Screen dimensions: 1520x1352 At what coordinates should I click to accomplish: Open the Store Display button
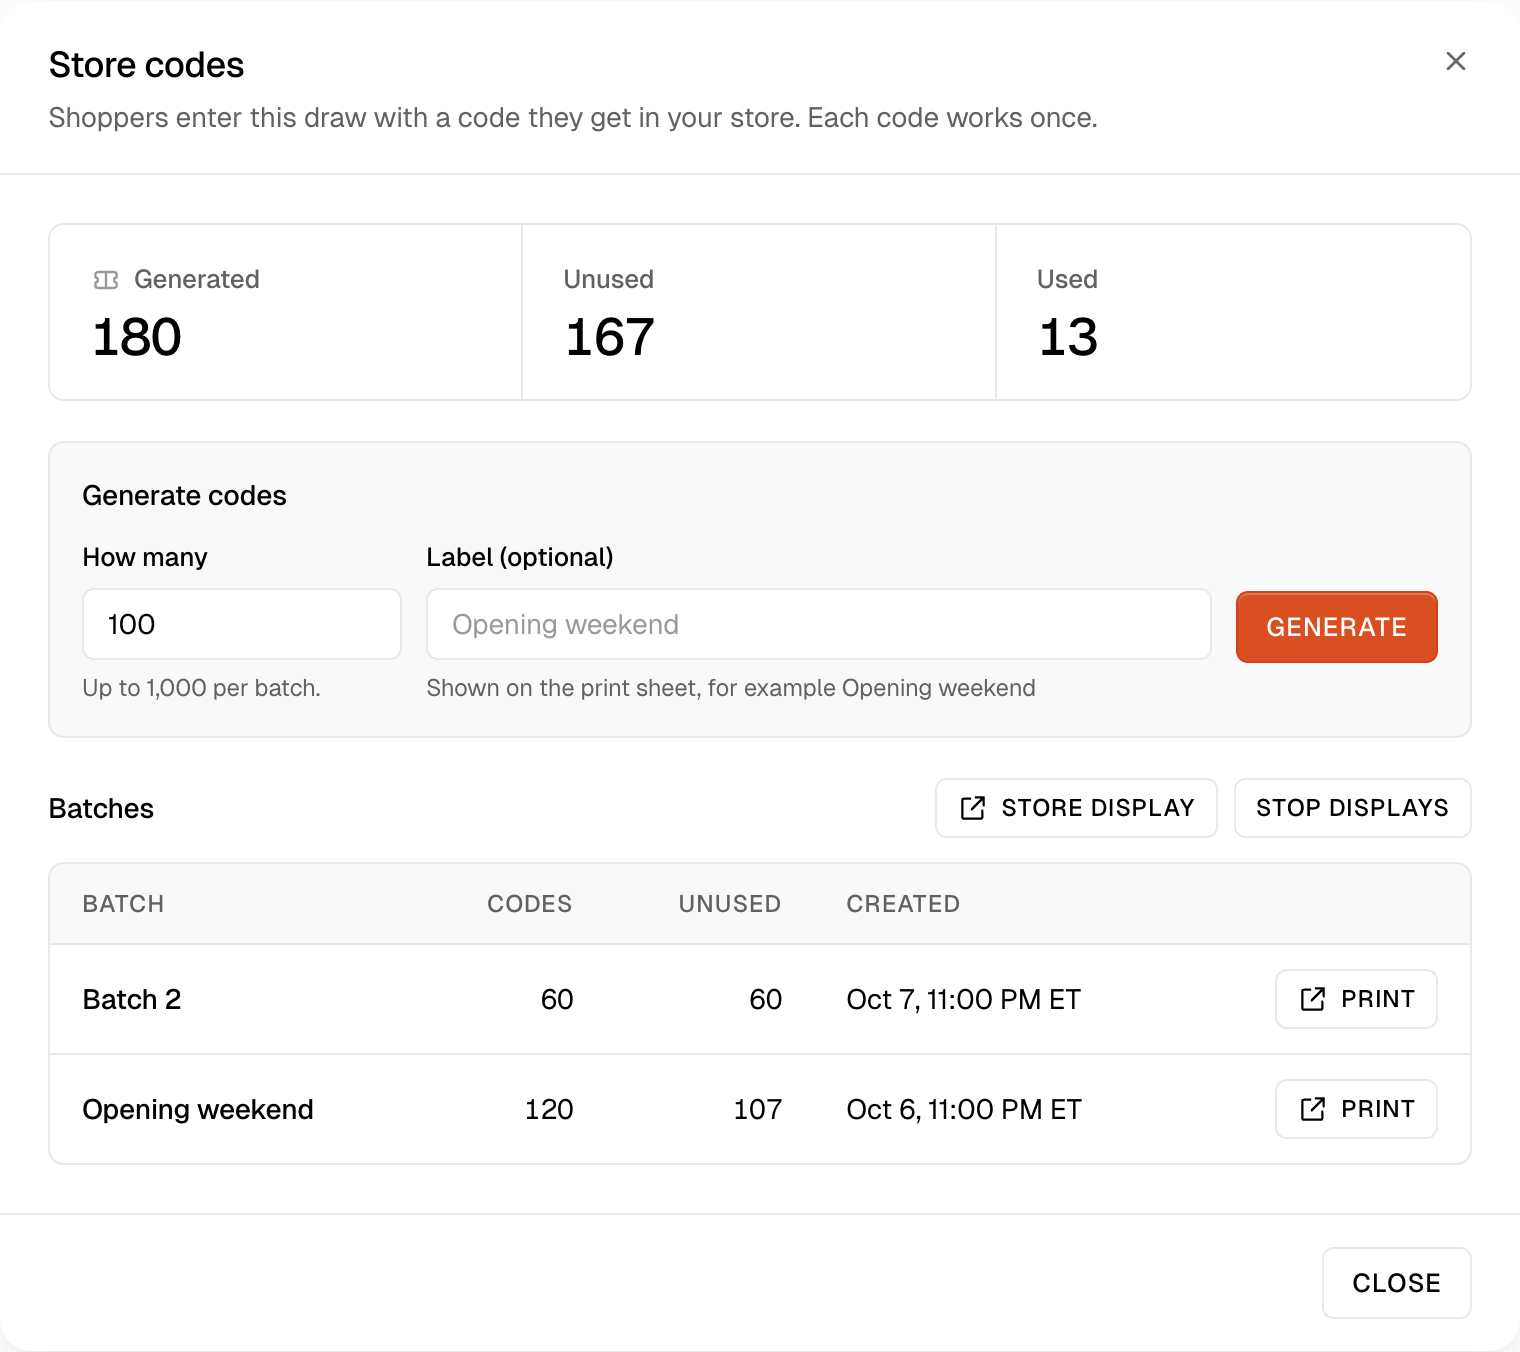click(x=1076, y=808)
